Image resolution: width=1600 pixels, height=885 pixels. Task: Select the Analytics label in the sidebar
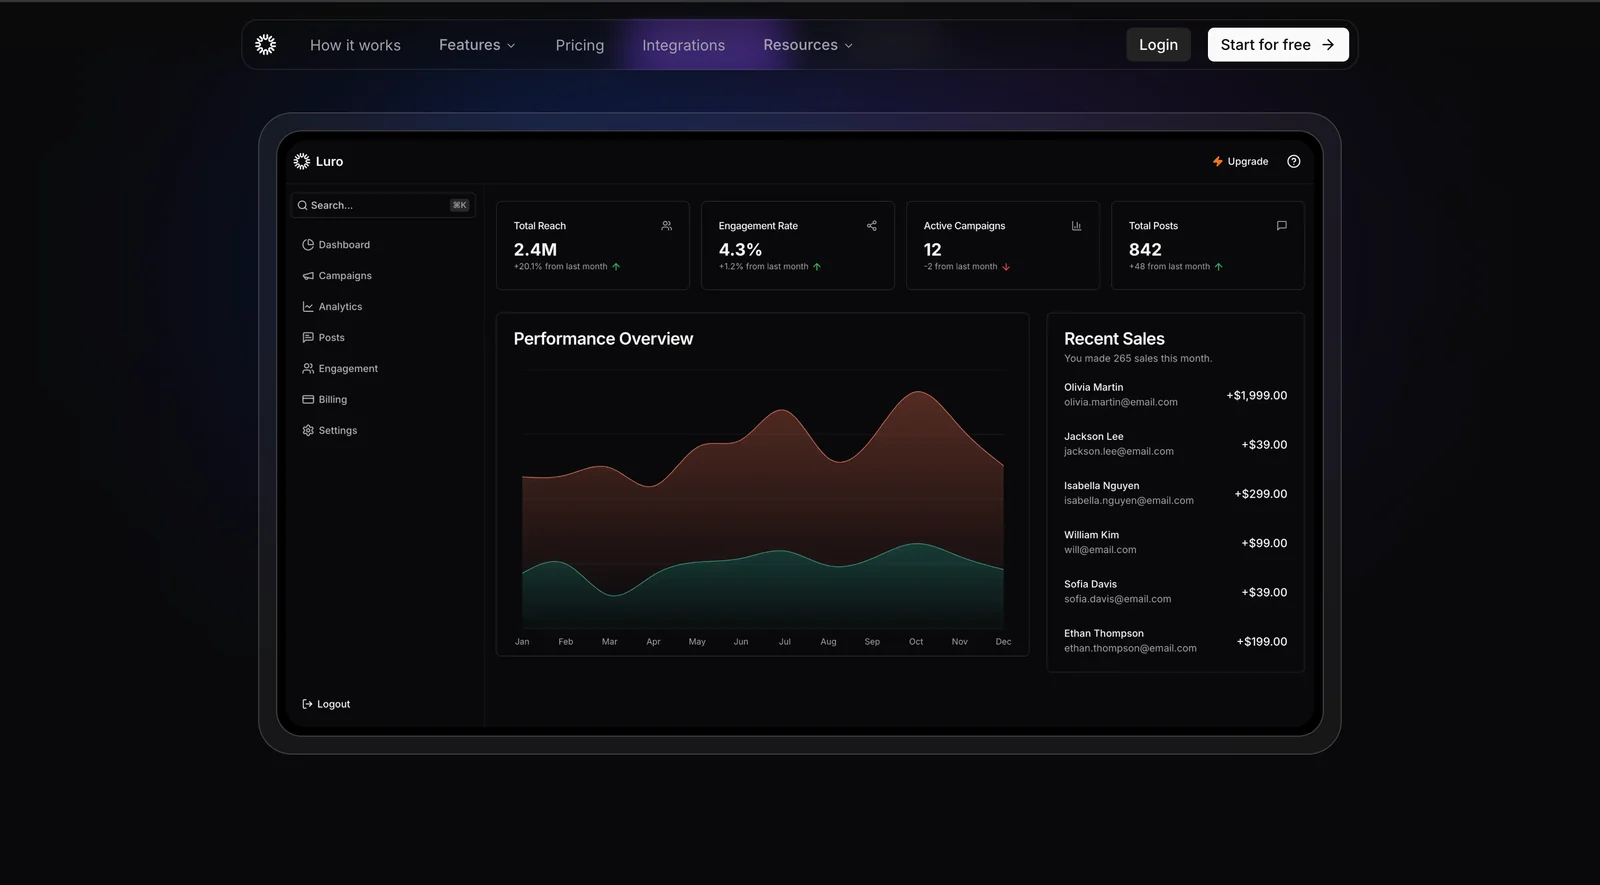[x=340, y=306]
